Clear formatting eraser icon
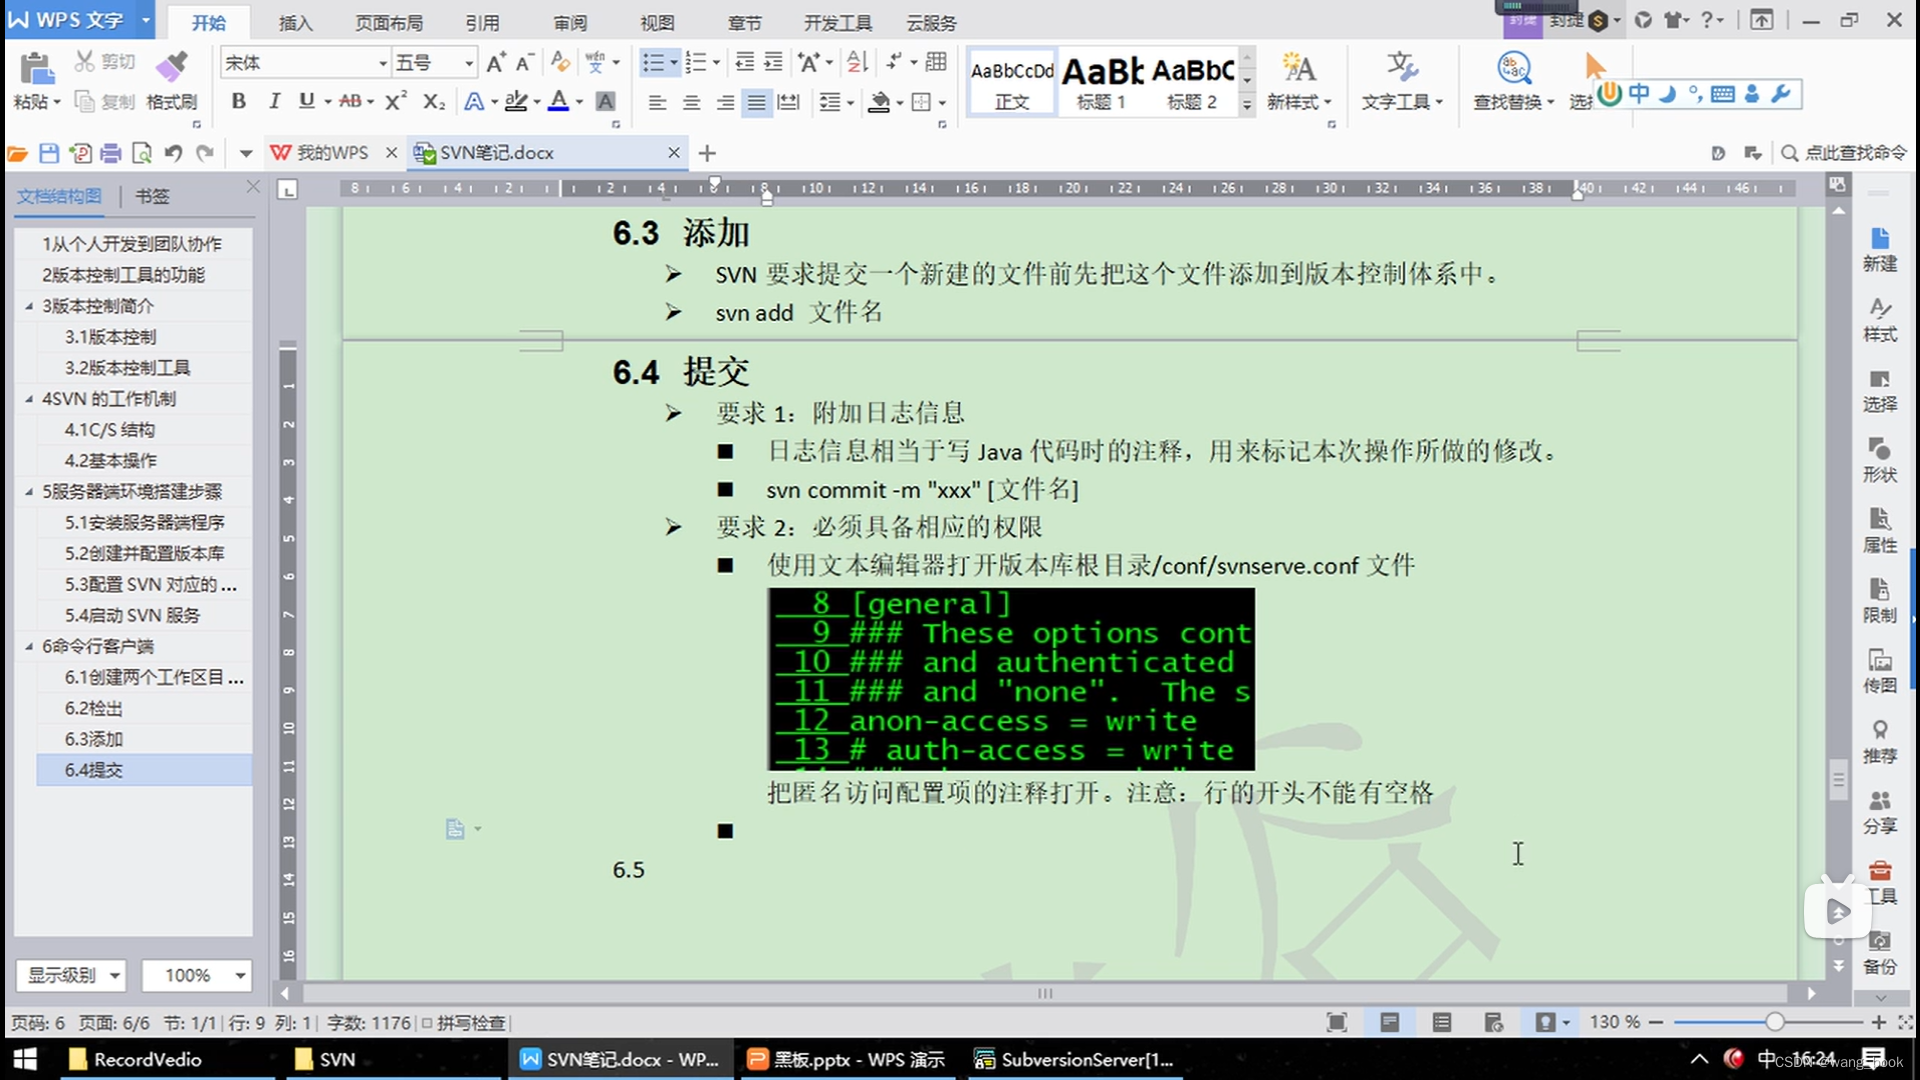1920x1080 pixels. pos(560,63)
